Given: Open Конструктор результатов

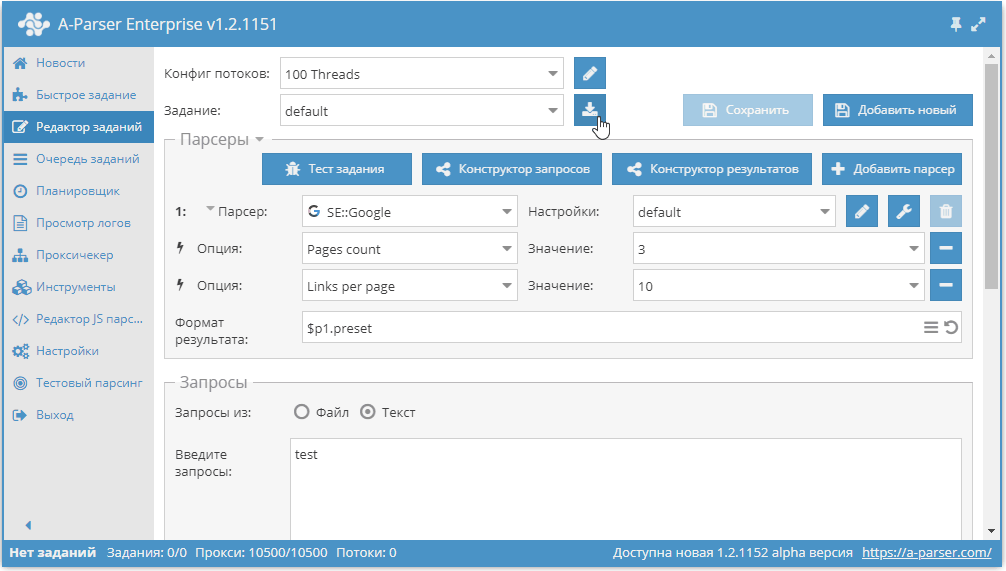Looking at the screenshot, I should (x=712, y=169).
